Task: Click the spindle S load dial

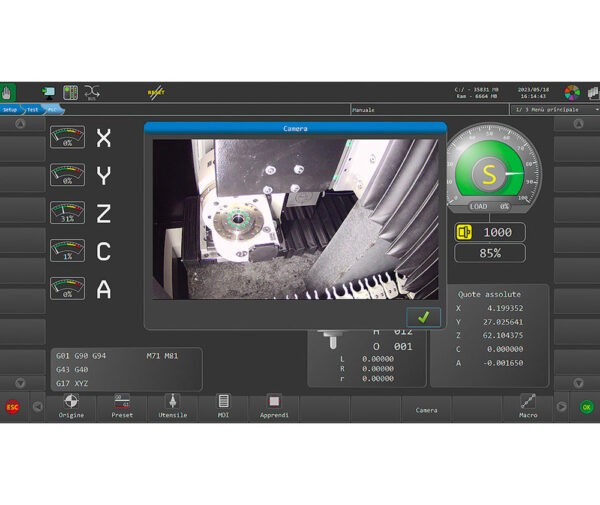Action: coord(490,173)
